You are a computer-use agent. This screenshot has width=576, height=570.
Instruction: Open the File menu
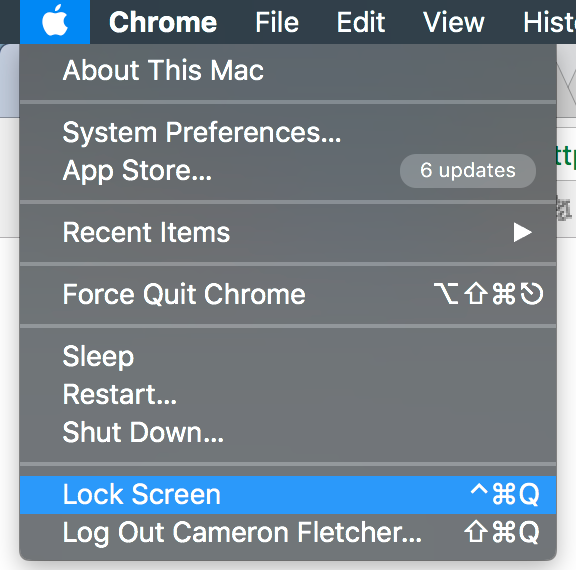pos(277,22)
